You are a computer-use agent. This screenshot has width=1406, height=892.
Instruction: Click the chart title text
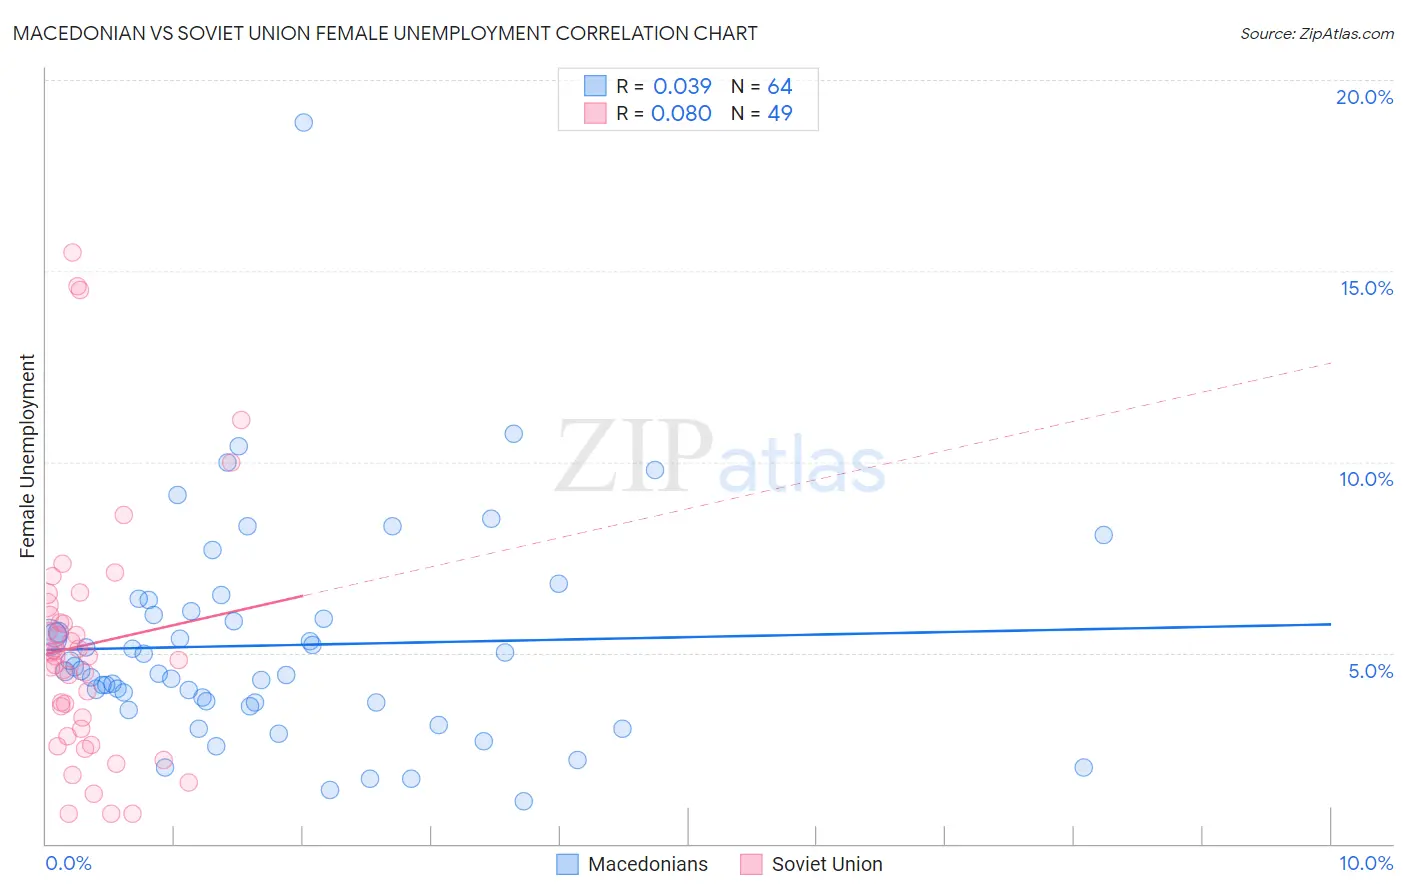pyautogui.click(x=385, y=33)
